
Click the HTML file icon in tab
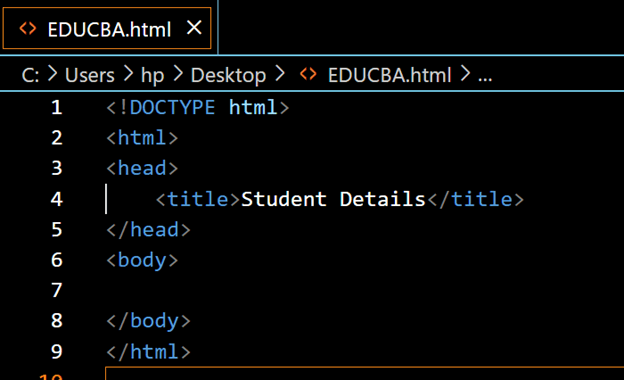click(28, 29)
